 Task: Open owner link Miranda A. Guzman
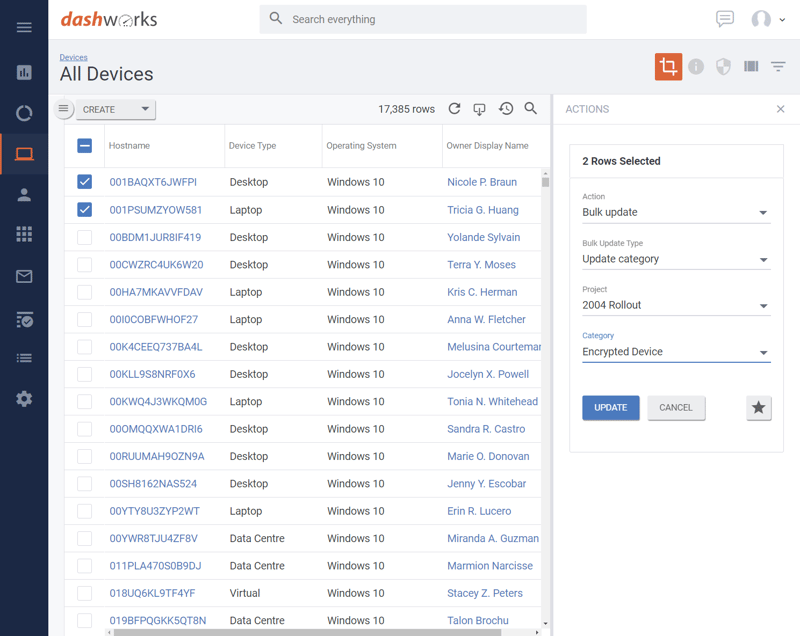[x=493, y=538]
